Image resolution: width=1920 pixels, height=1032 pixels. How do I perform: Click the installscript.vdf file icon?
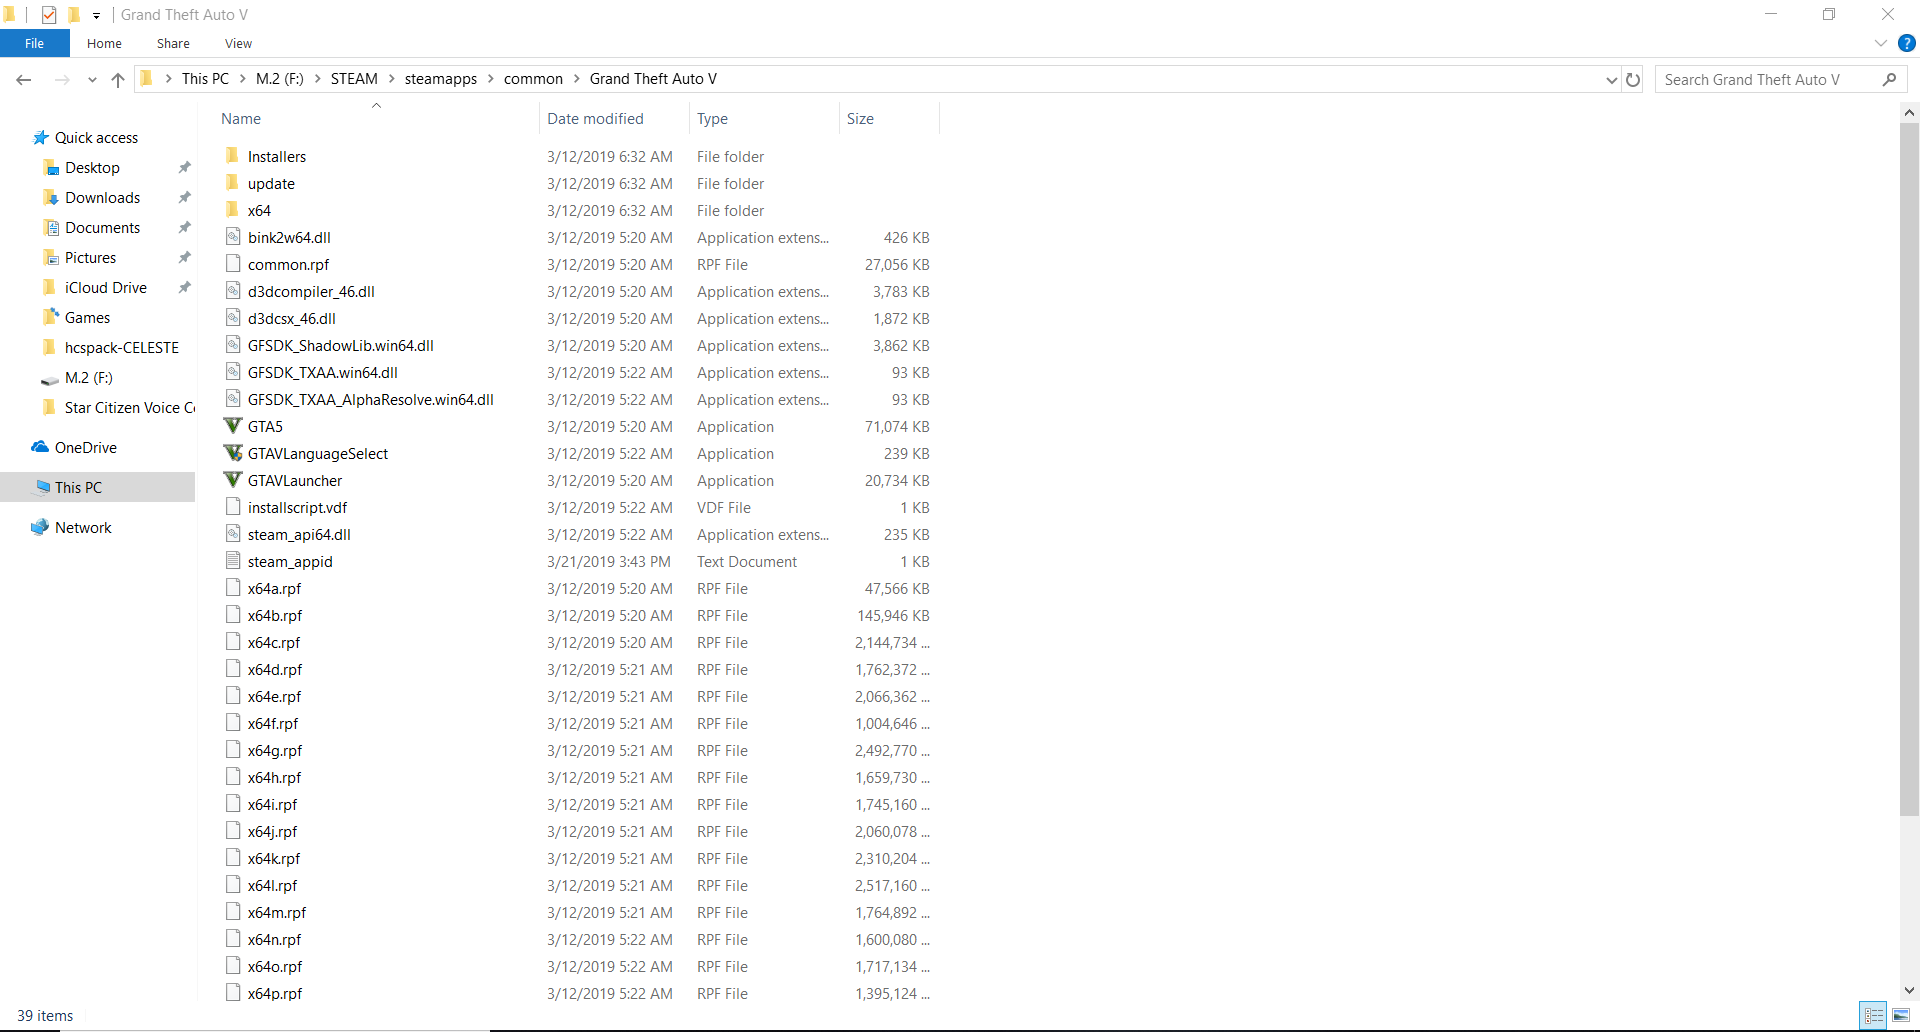(x=233, y=506)
